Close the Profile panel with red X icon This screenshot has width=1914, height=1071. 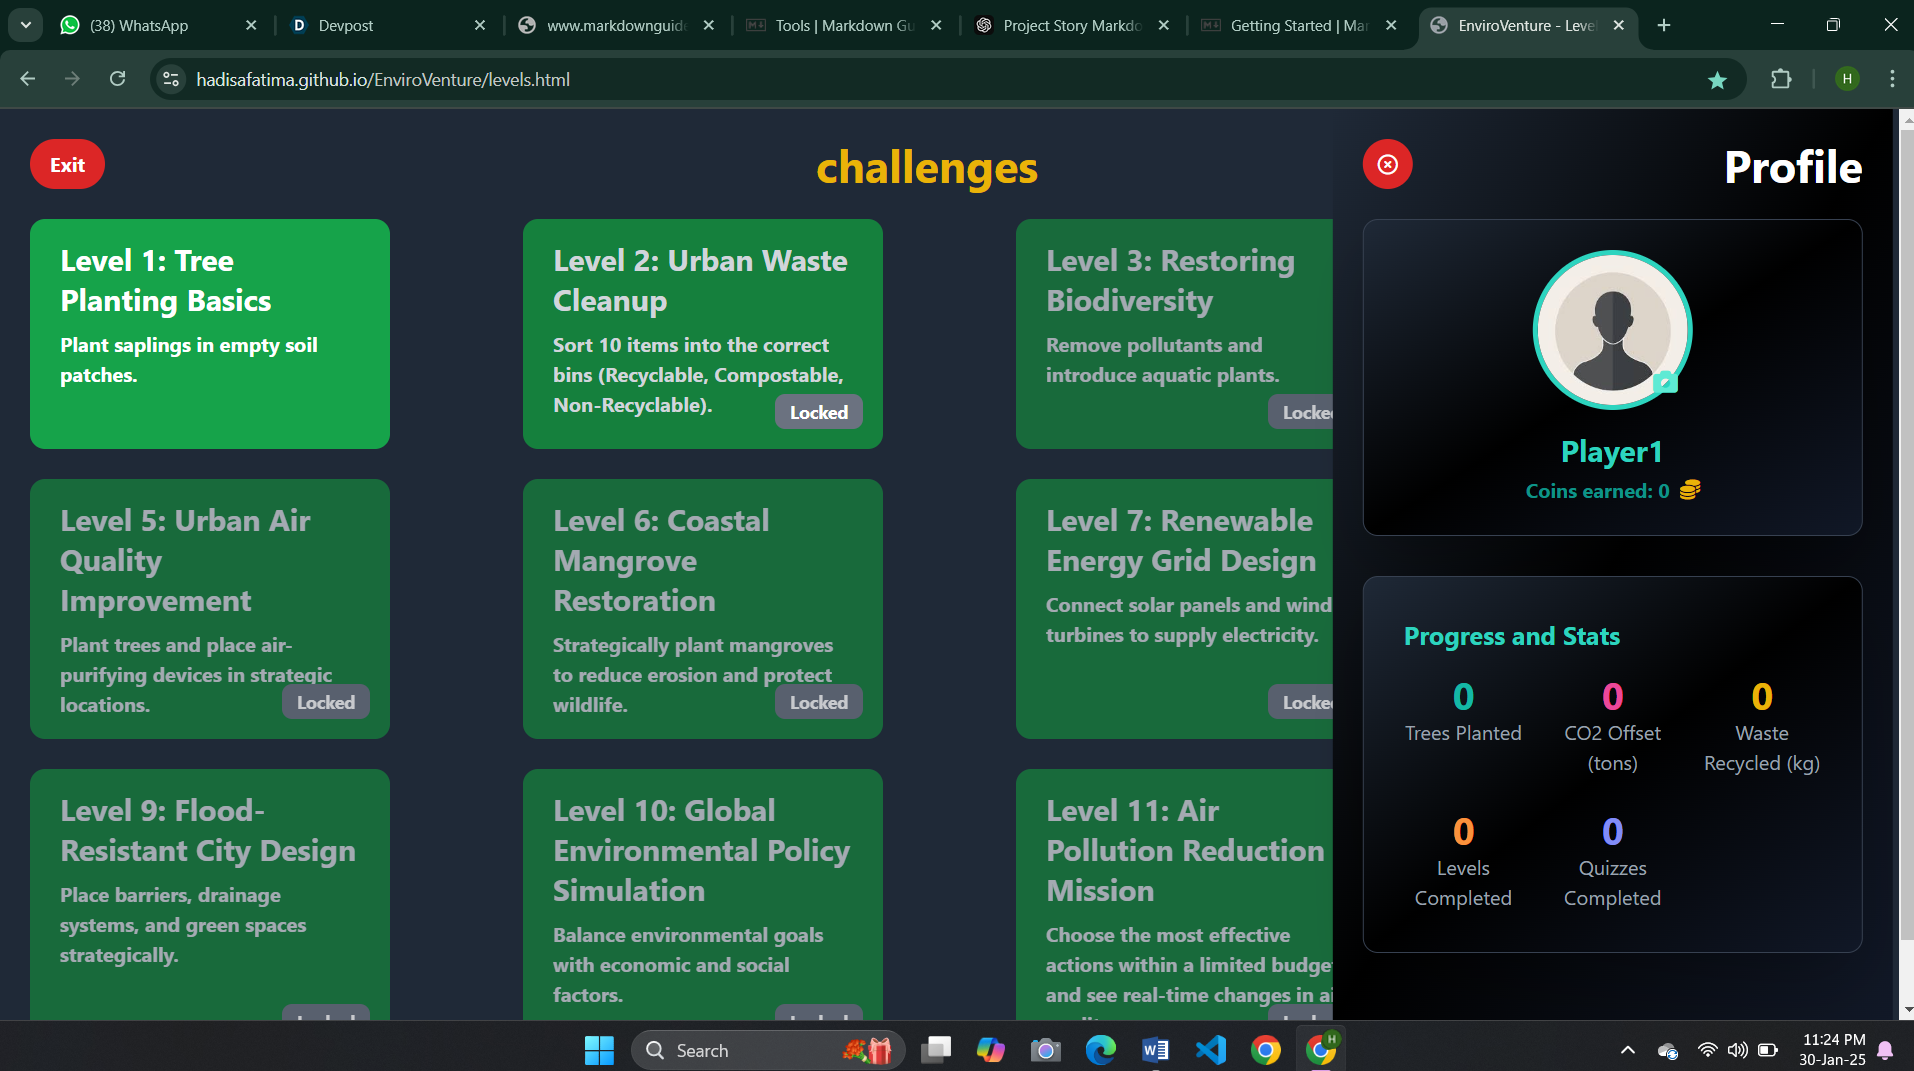coord(1387,164)
